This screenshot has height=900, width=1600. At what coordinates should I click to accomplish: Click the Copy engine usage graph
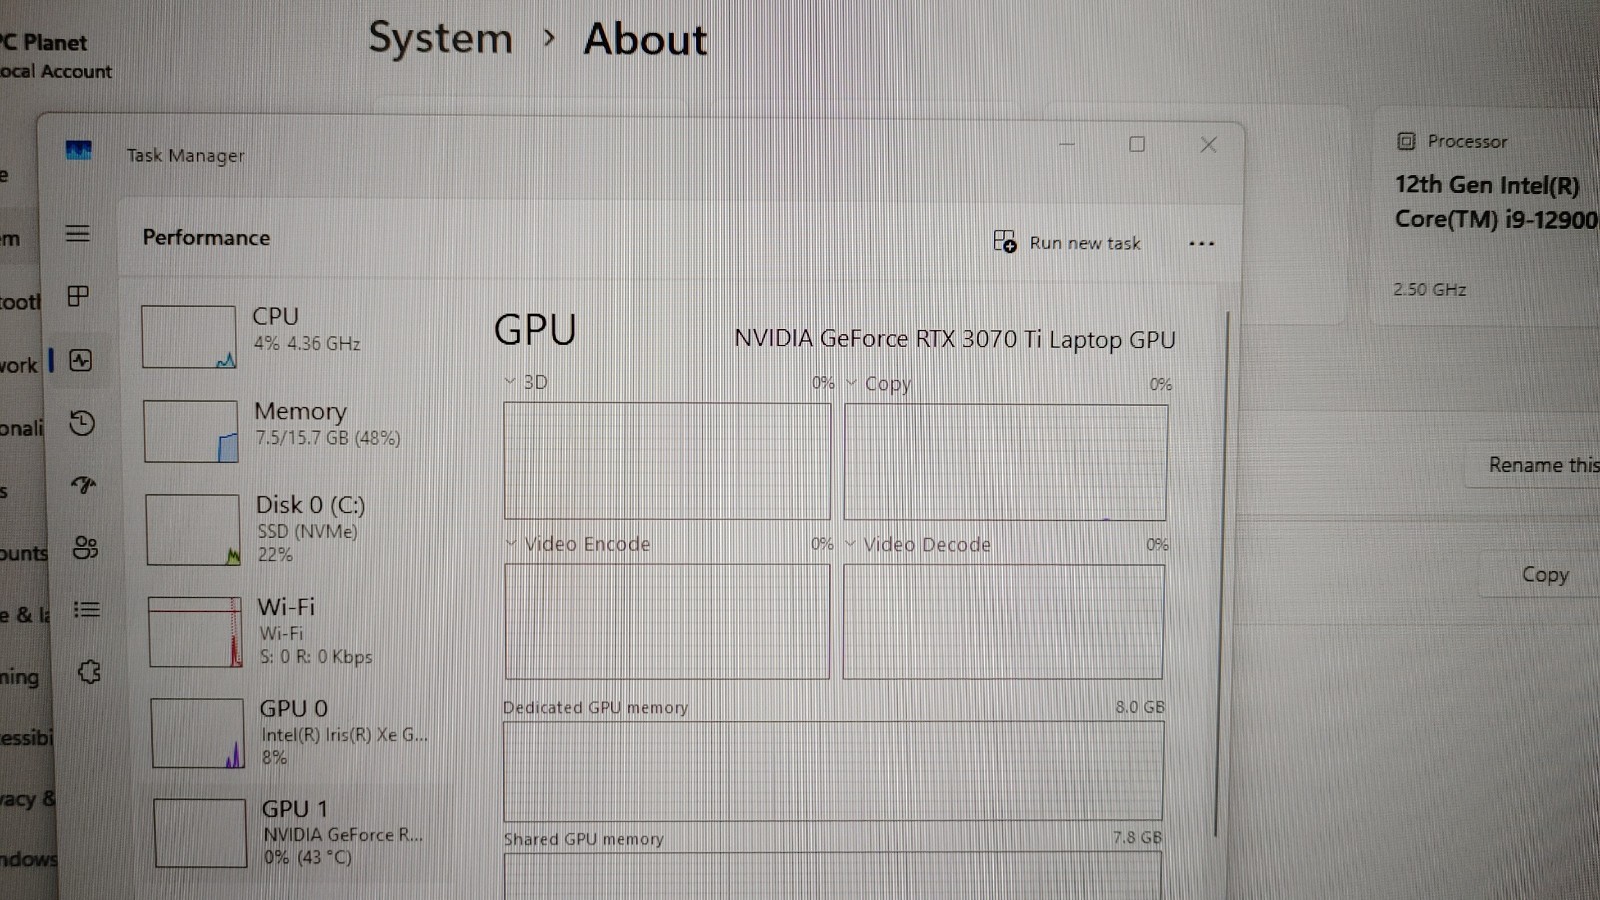point(1005,462)
